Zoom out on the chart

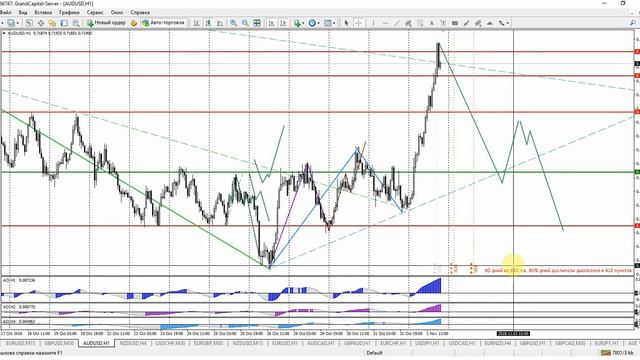pos(245,23)
